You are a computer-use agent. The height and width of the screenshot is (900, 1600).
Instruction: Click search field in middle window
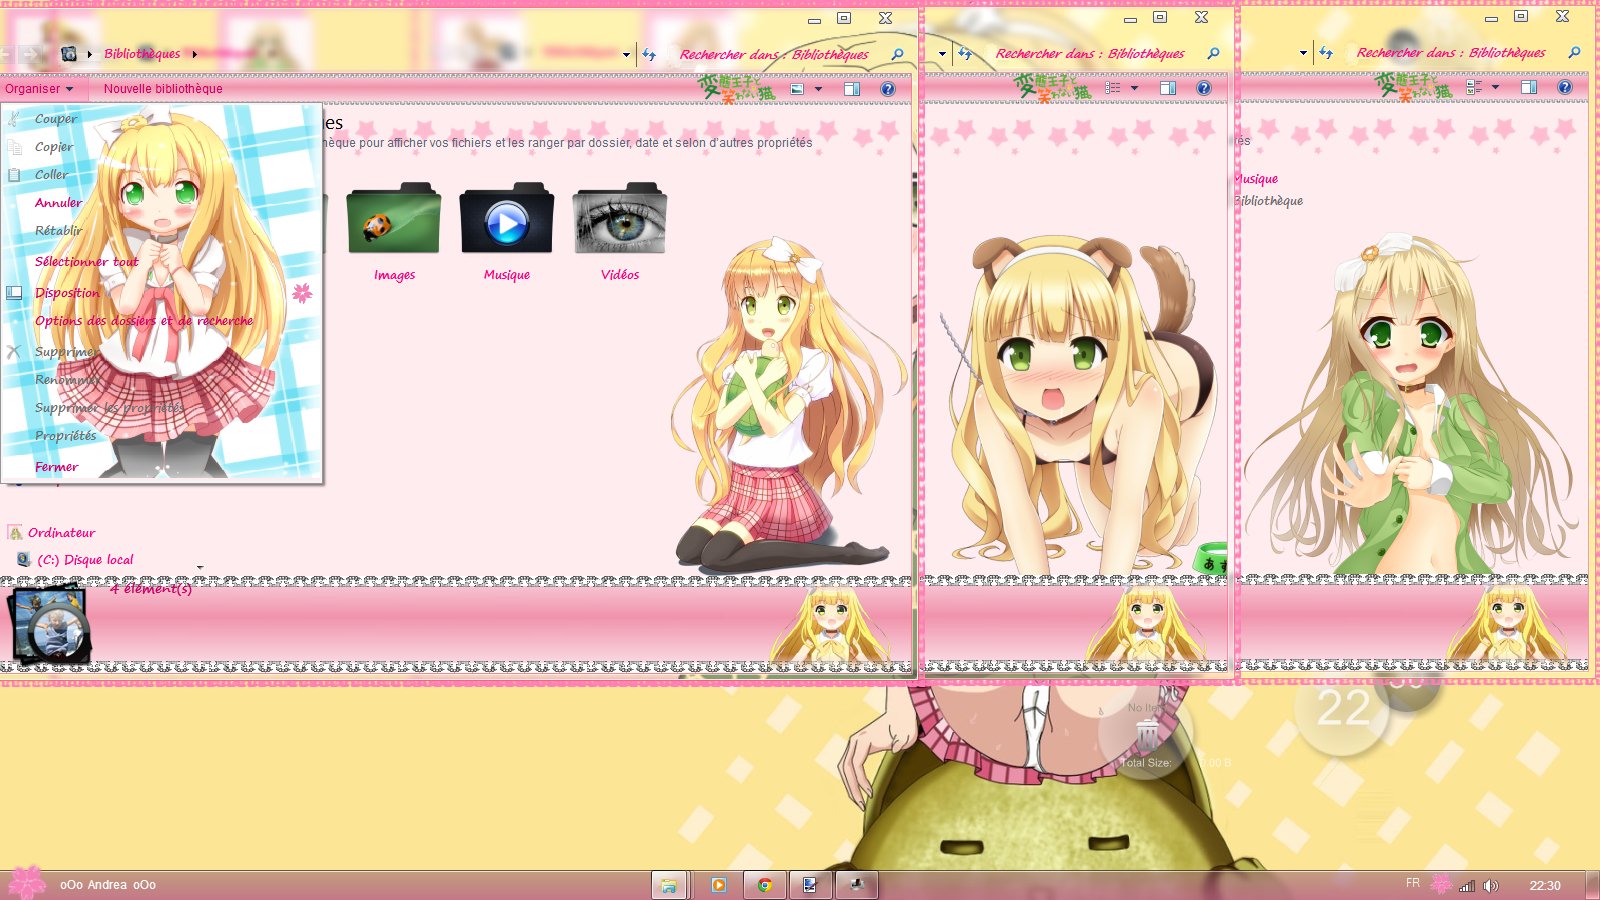[x=1090, y=54]
